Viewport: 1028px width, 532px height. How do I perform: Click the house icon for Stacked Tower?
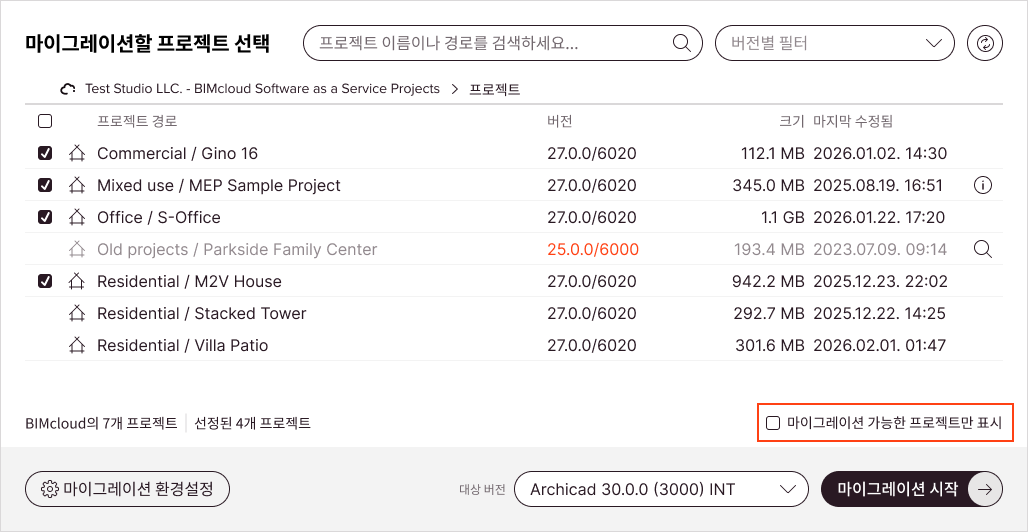click(x=77, y=314)
